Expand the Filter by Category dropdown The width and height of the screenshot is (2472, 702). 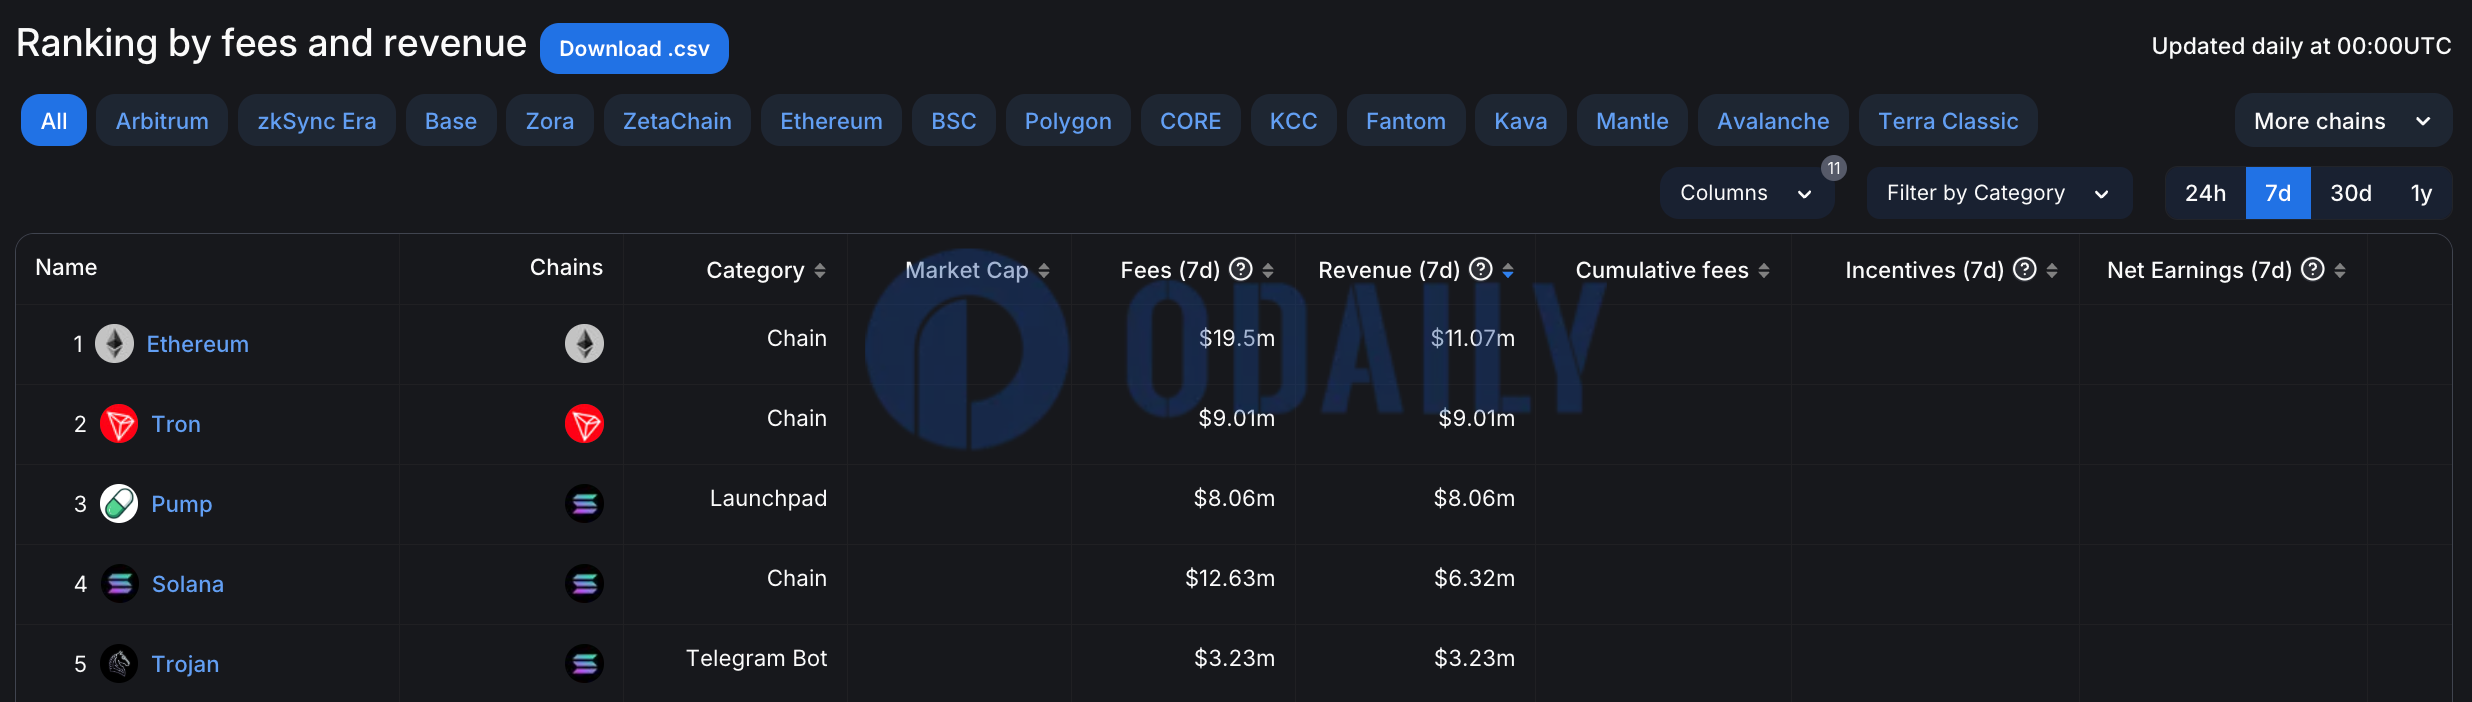1997,193
